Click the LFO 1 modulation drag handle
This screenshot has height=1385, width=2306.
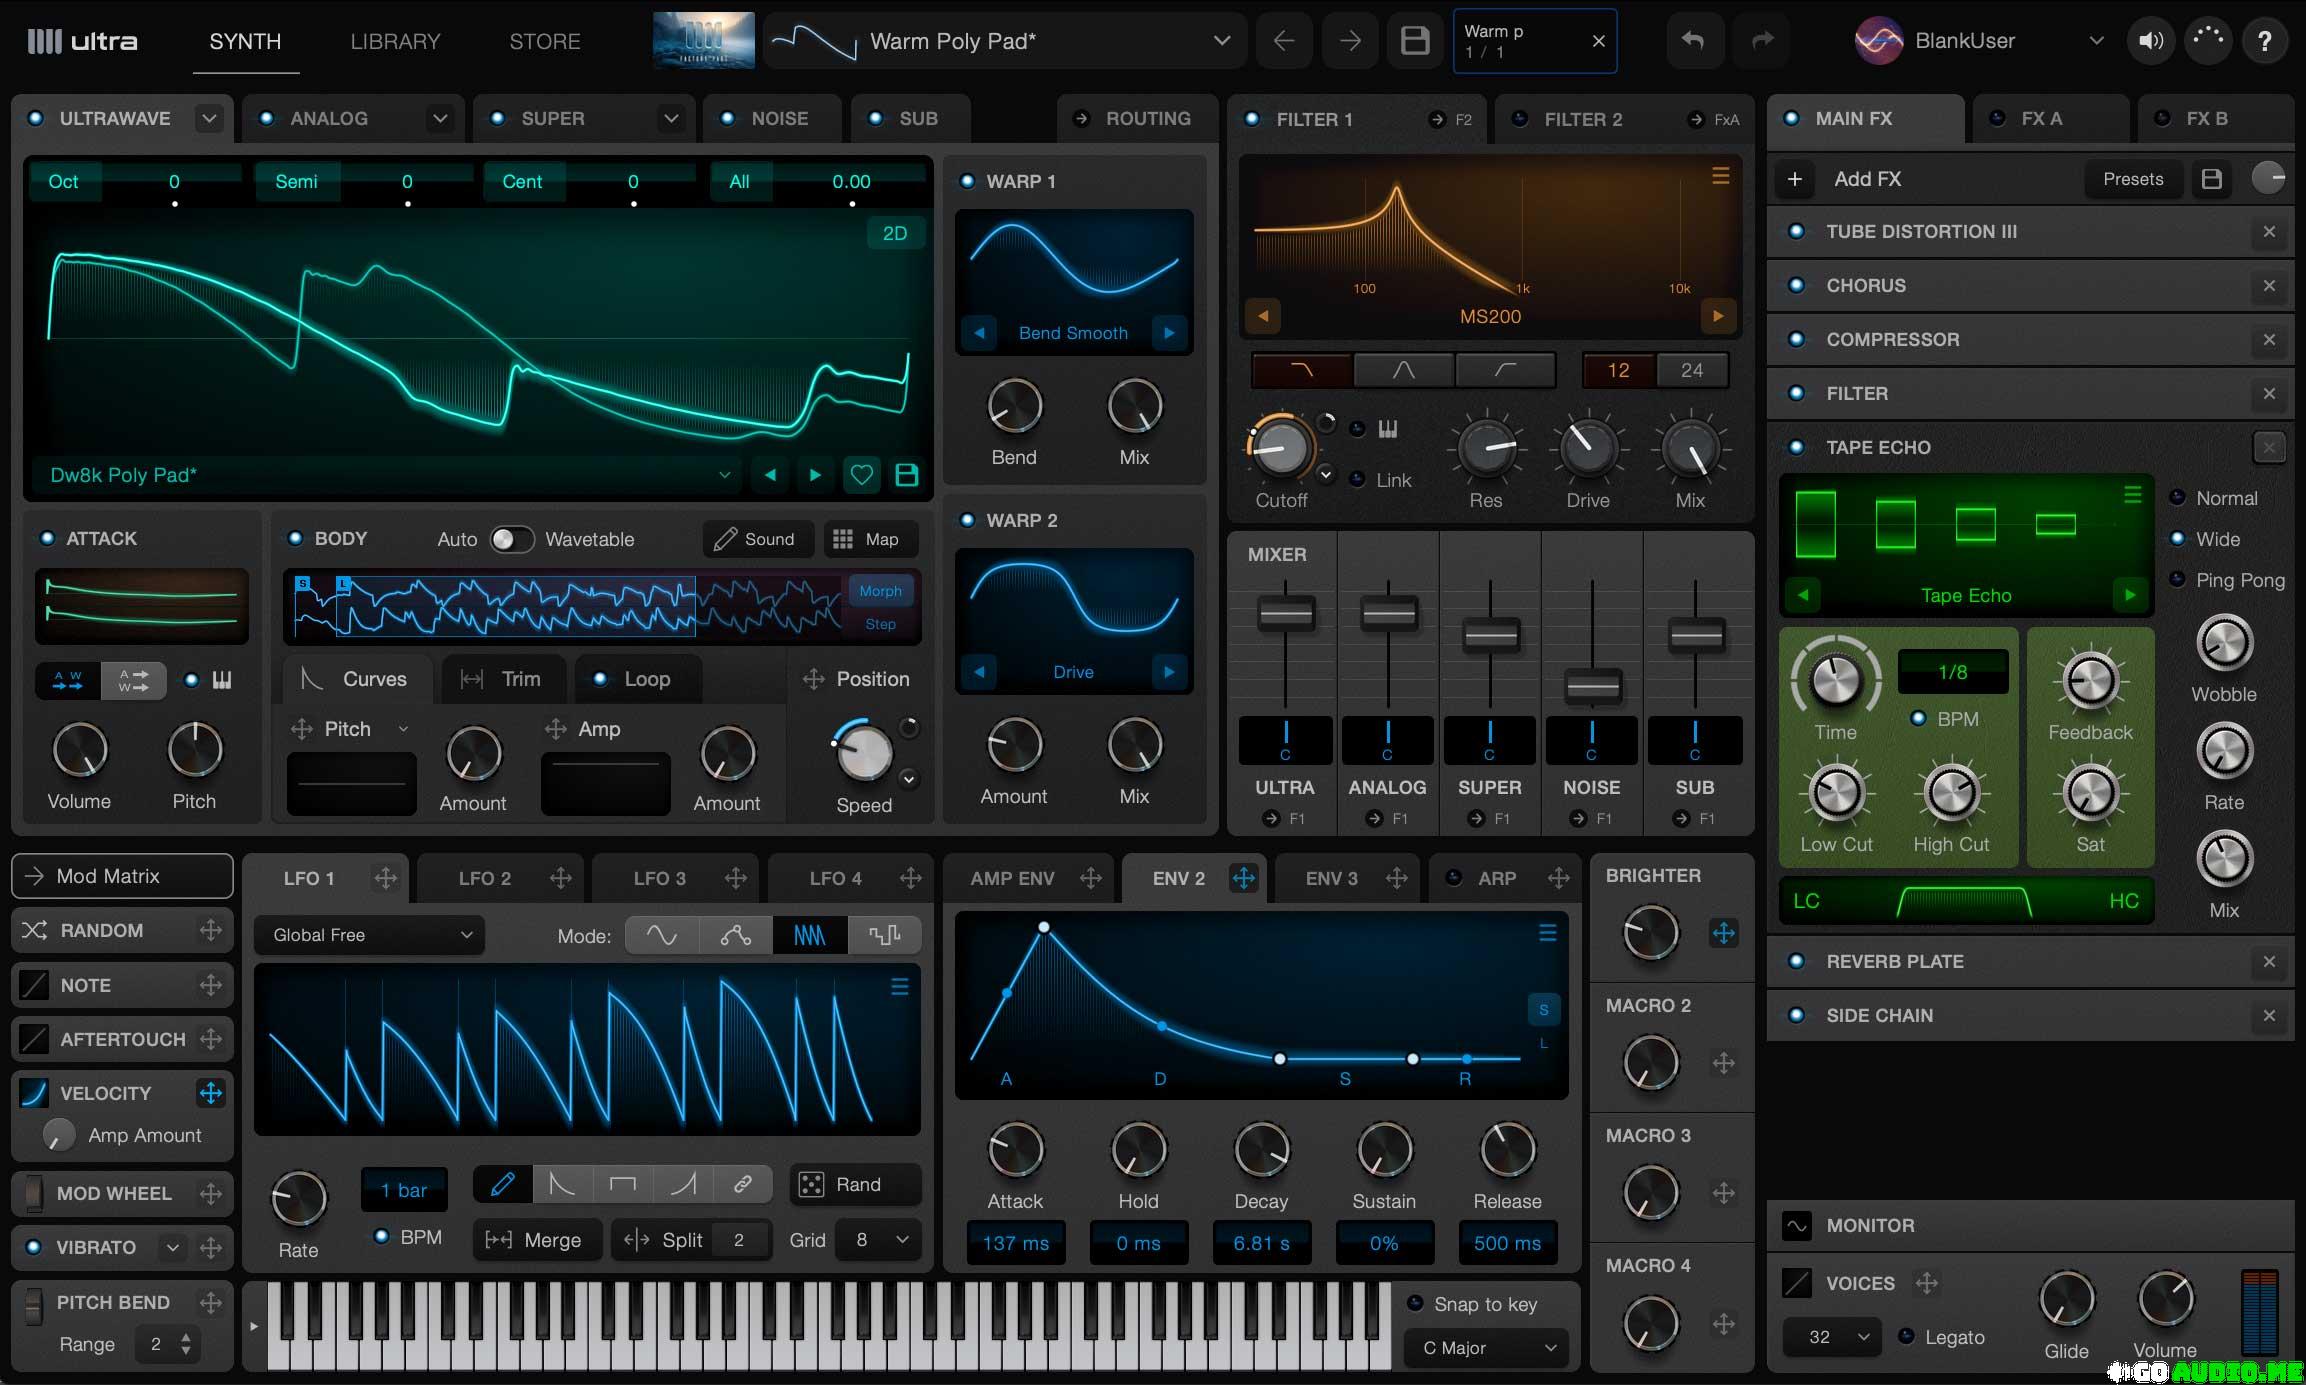pyautogui.click(x=385, y=878)
